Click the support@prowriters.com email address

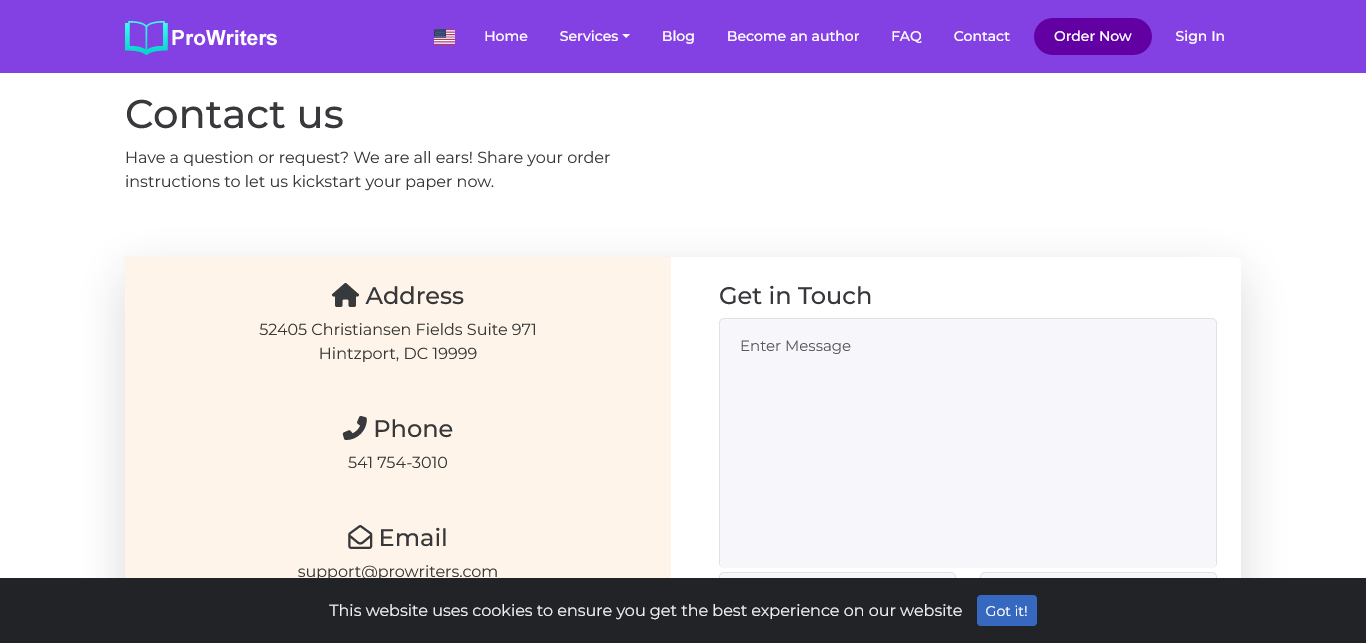point(398,571)
